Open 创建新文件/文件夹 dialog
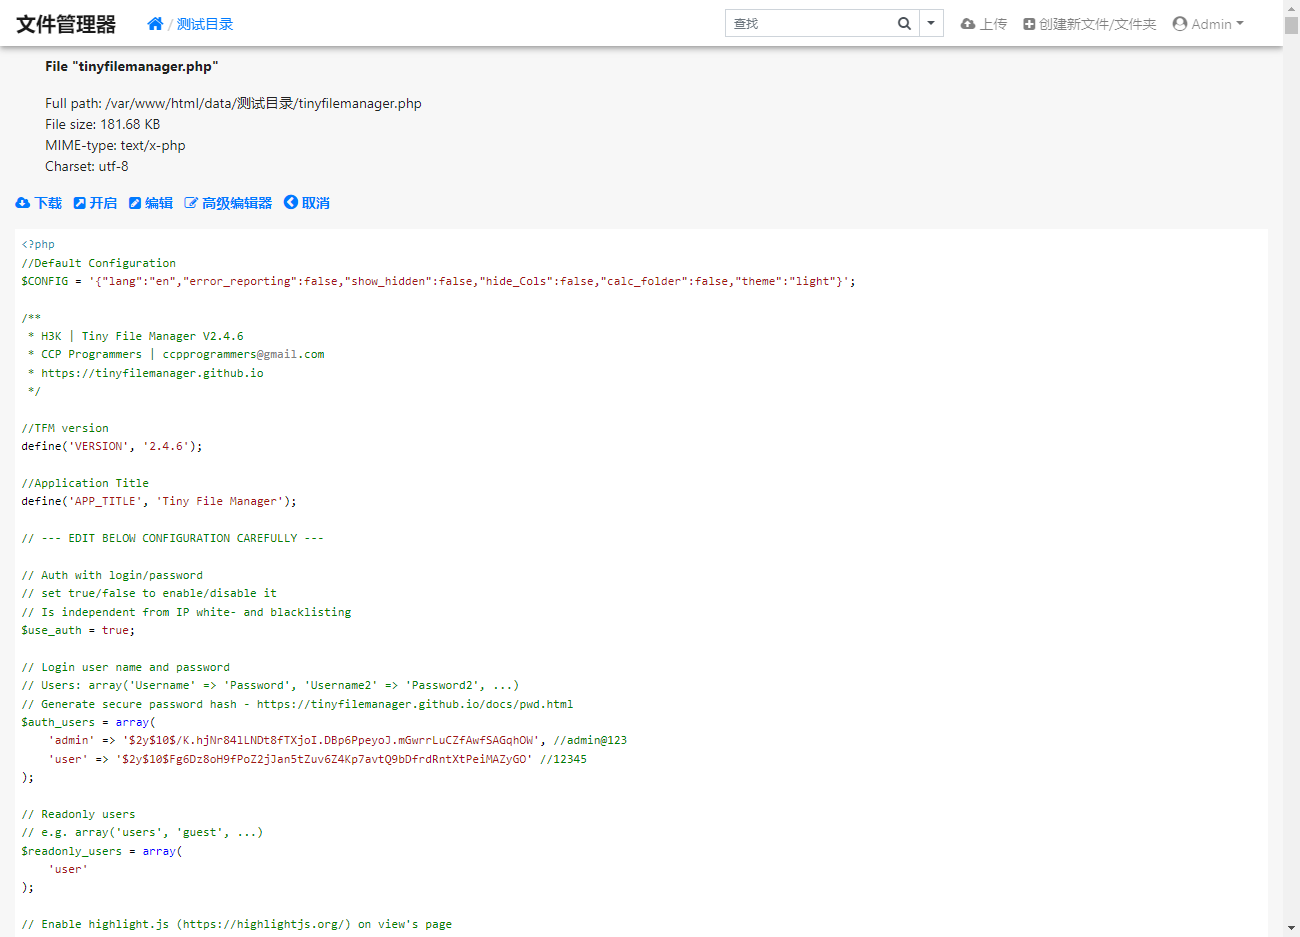The height and width of the screenshot is (937, 1300). pyautogui.click(x=1090, y=24)
